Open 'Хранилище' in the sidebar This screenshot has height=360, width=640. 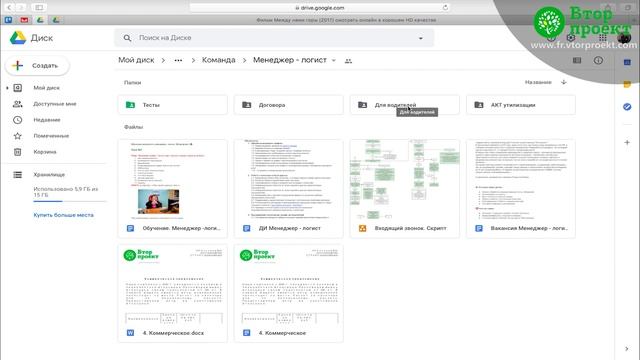49,175
